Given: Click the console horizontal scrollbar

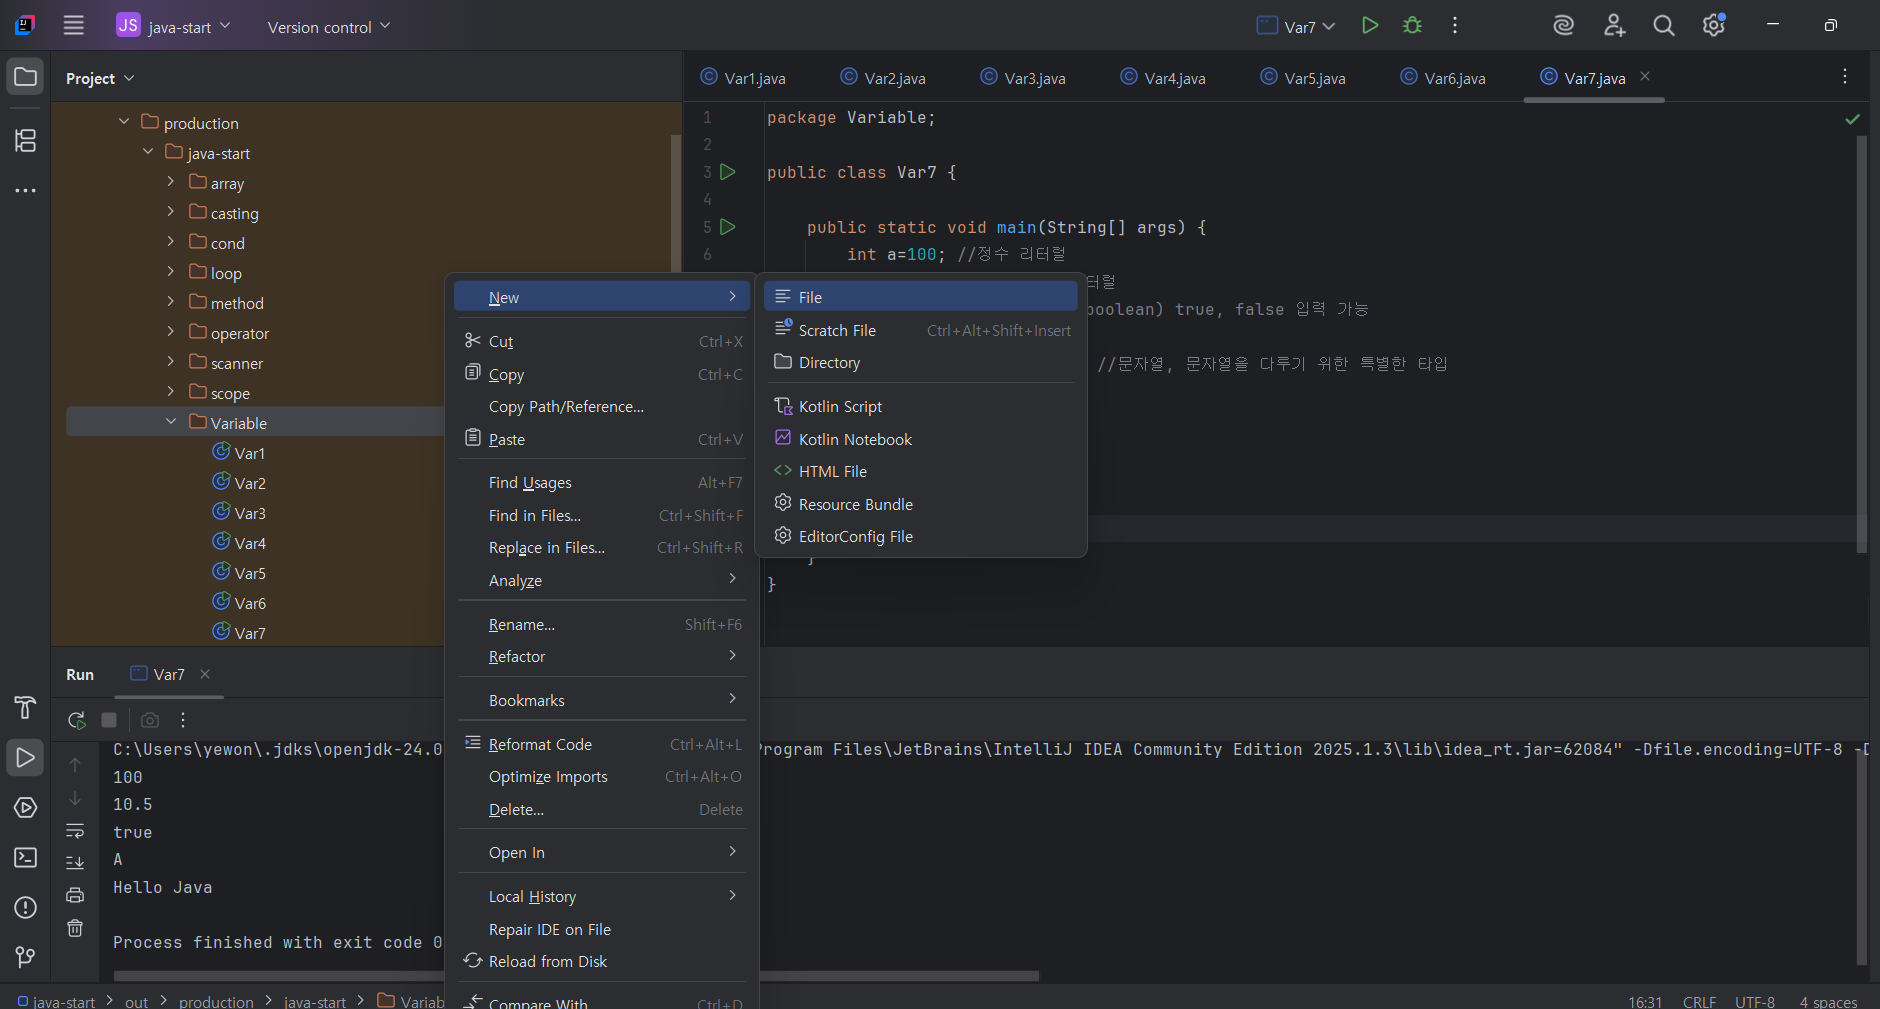Looking at the screenshot, I should point(576,975).
